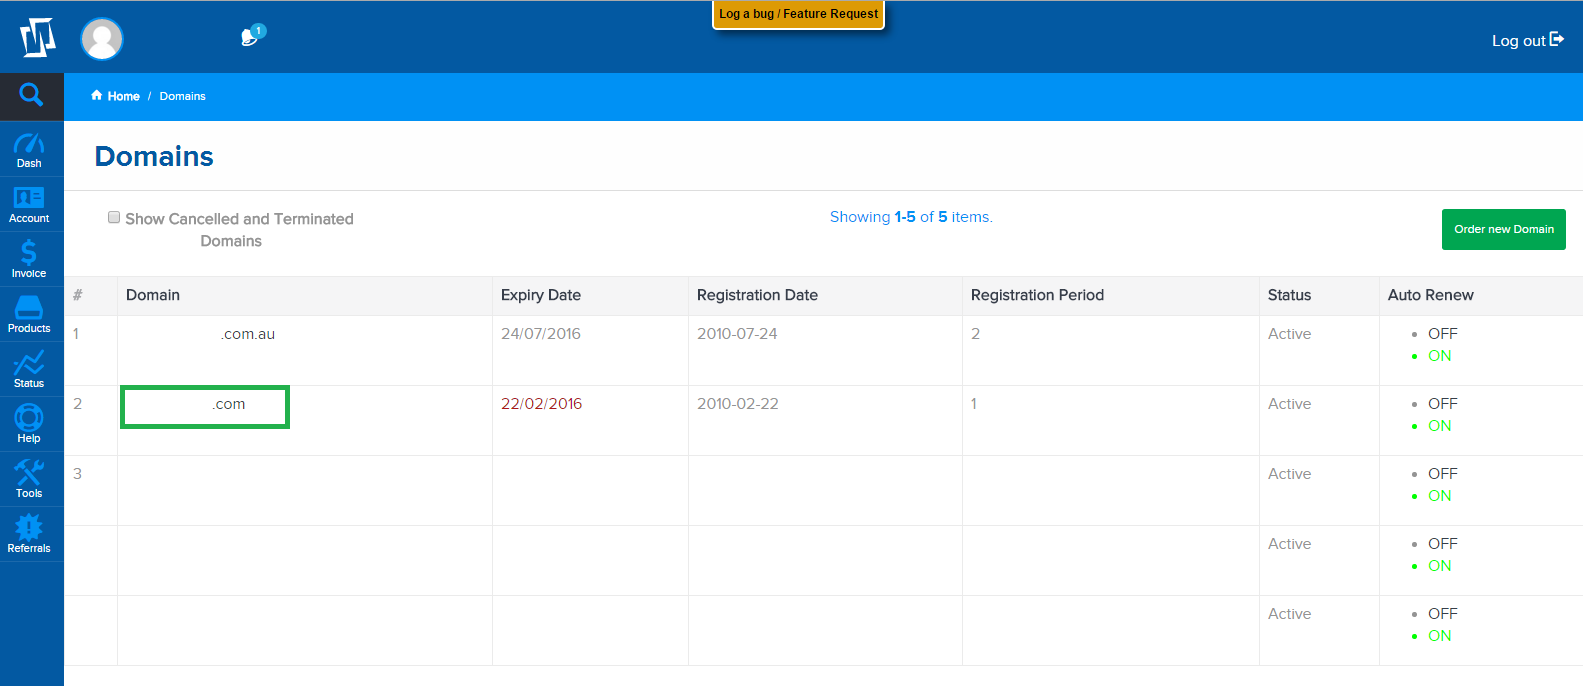The image size is (1583, 686).
Task: Click the Log out link
Action: tap(1526, 40)
